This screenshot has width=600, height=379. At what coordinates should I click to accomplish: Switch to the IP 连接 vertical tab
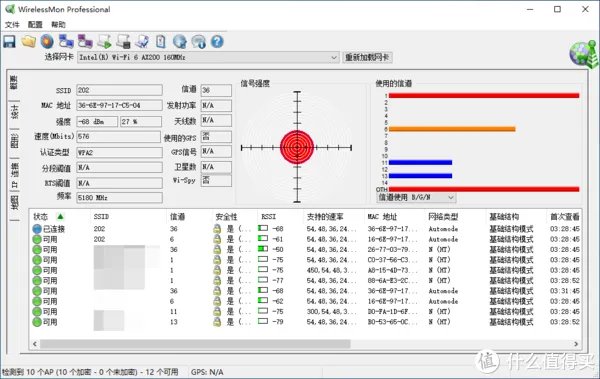[x=14, y=175]
